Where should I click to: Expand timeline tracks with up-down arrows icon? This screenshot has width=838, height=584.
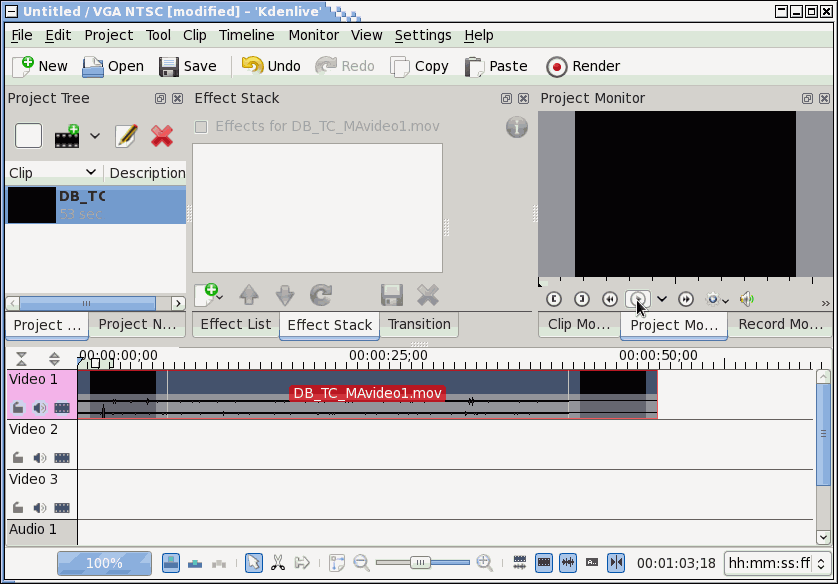tap(54, 359)
